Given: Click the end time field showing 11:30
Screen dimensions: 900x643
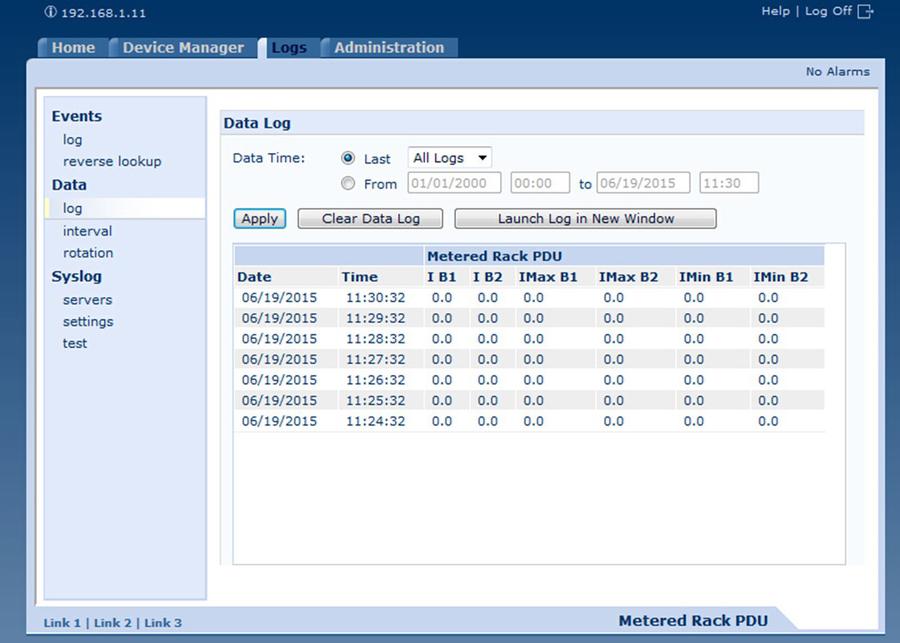Looking at the screenshot, I should coord(728,184).
